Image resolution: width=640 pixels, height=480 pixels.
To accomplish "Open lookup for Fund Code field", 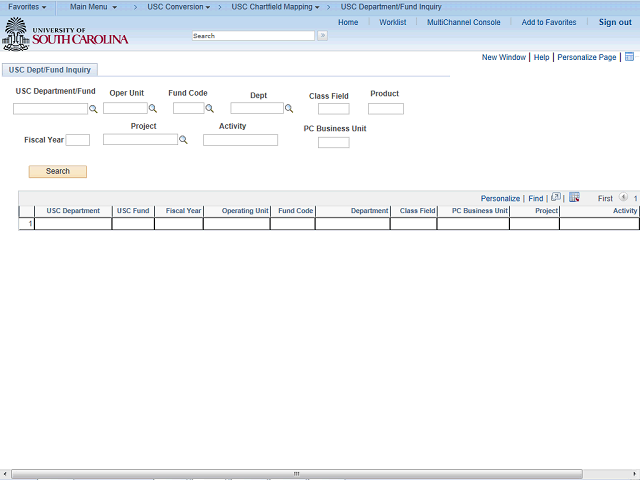I will [209, 109].
